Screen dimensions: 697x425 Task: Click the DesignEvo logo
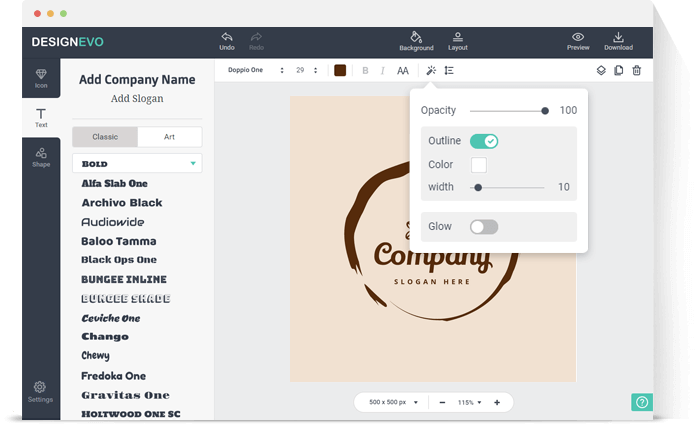click(68, 42)
